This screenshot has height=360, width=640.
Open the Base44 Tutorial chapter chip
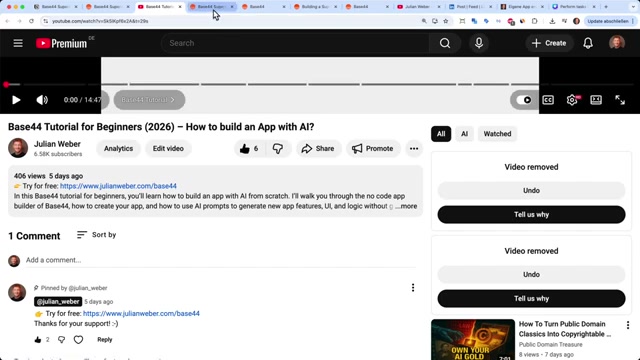(x=149, y=100)
